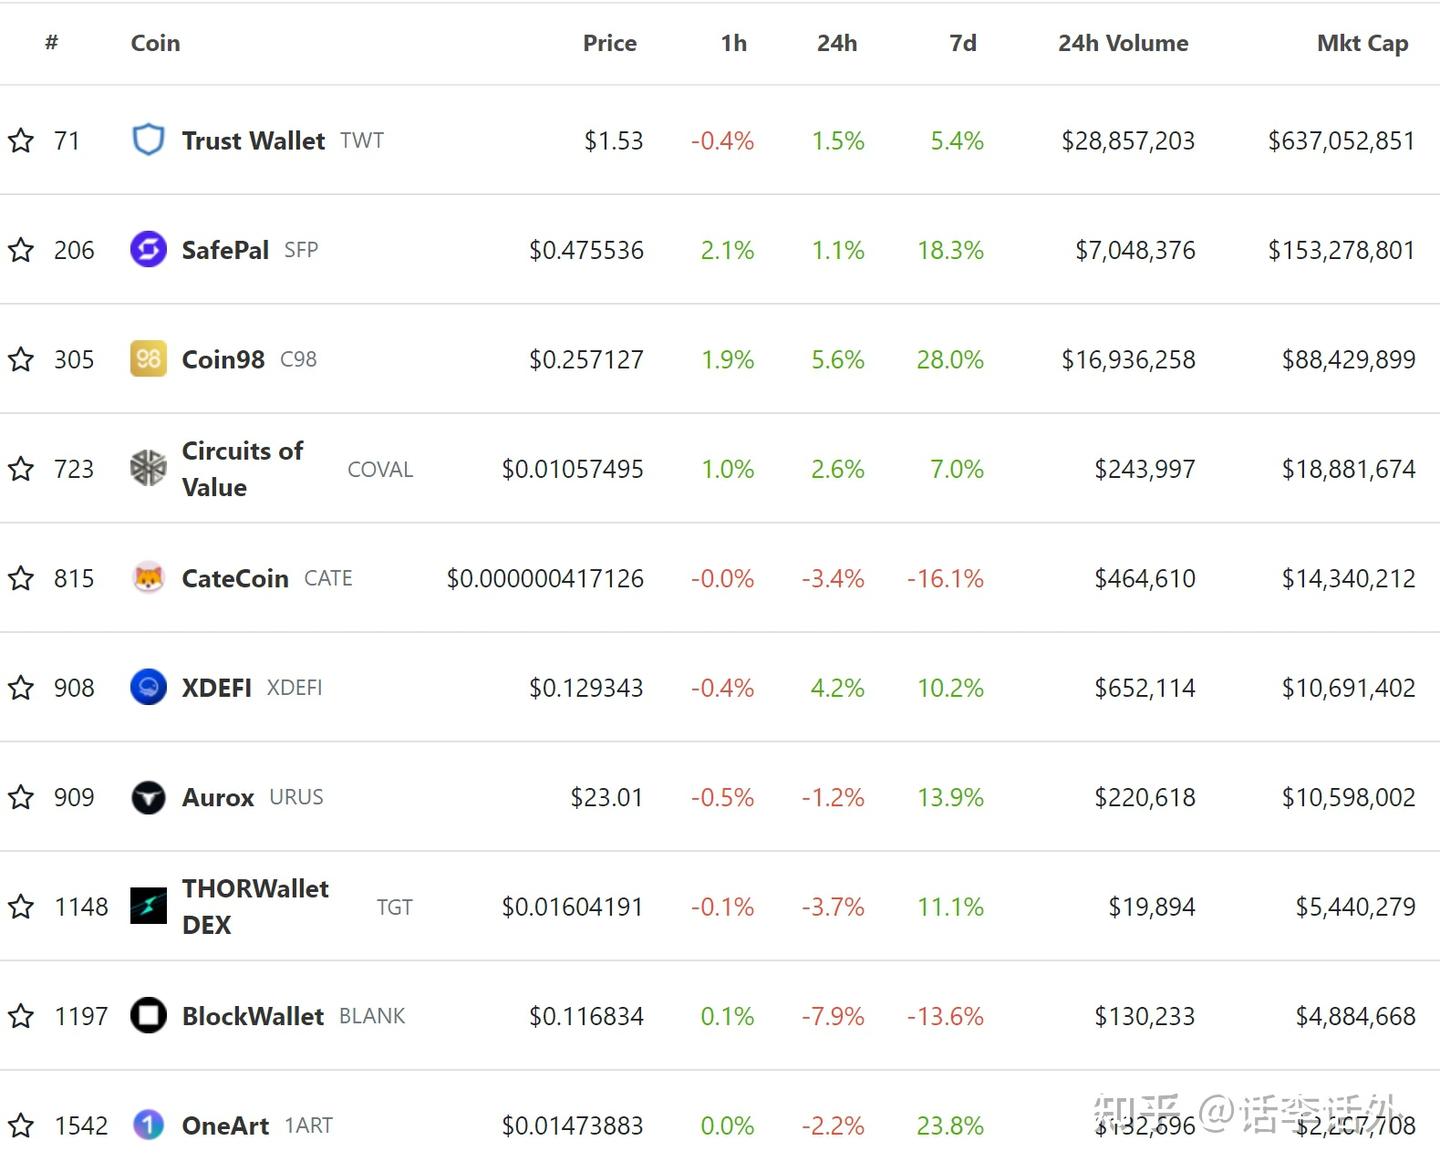The height and width of the screenshot is (1172, 1440).
Task: Click the OneArt circular logo
Action: tap(147, 1125)
